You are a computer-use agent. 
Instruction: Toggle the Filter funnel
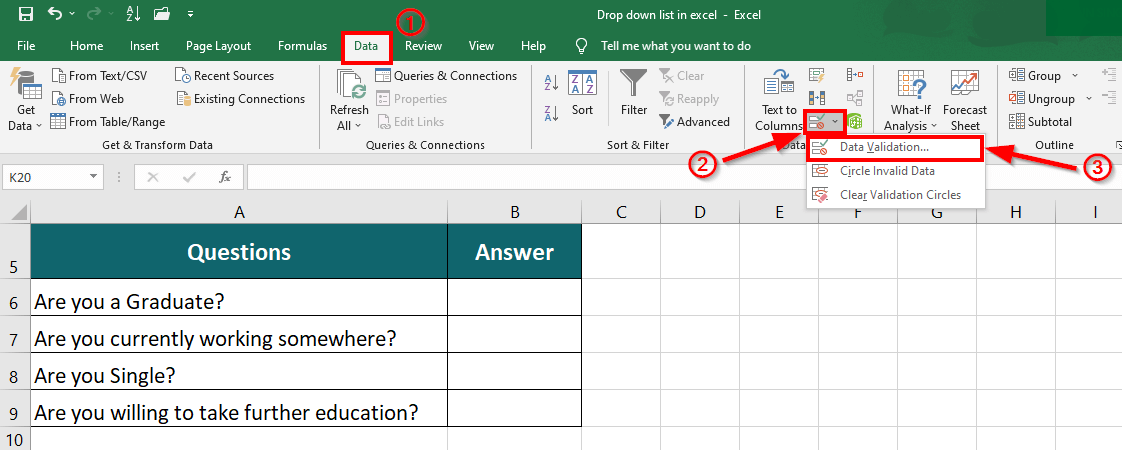634,93
